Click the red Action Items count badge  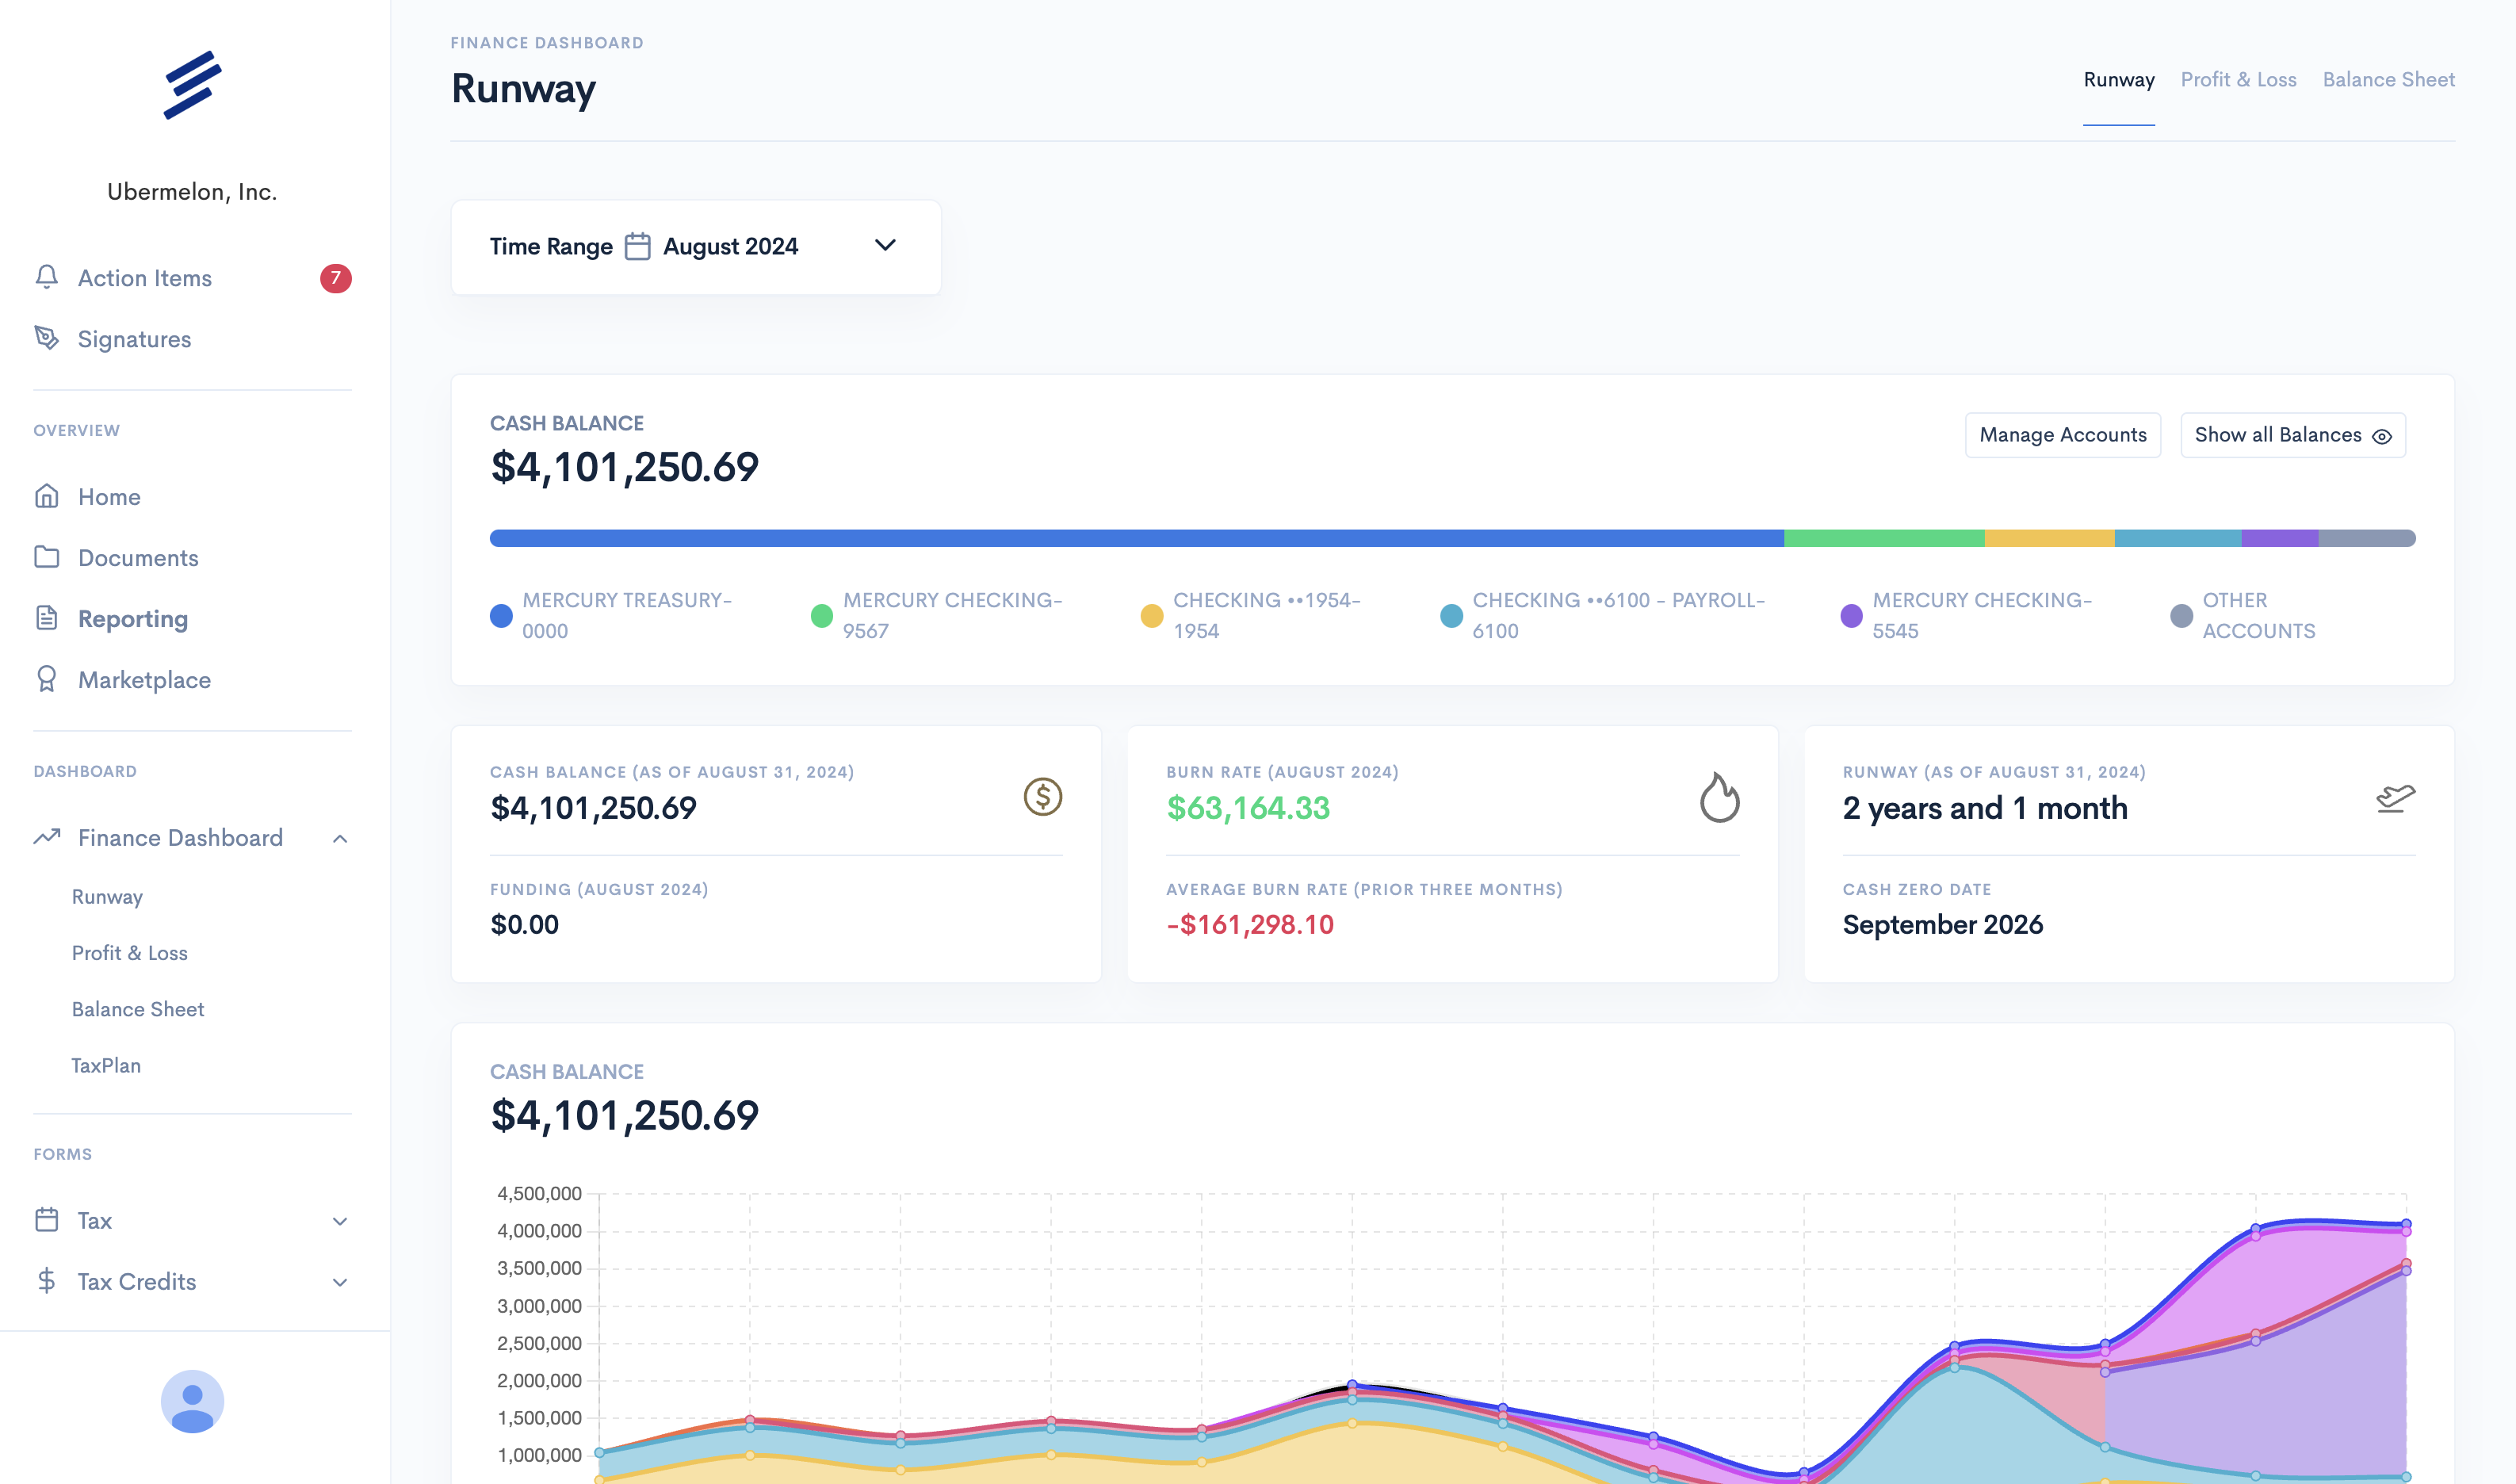pos(335,278)
